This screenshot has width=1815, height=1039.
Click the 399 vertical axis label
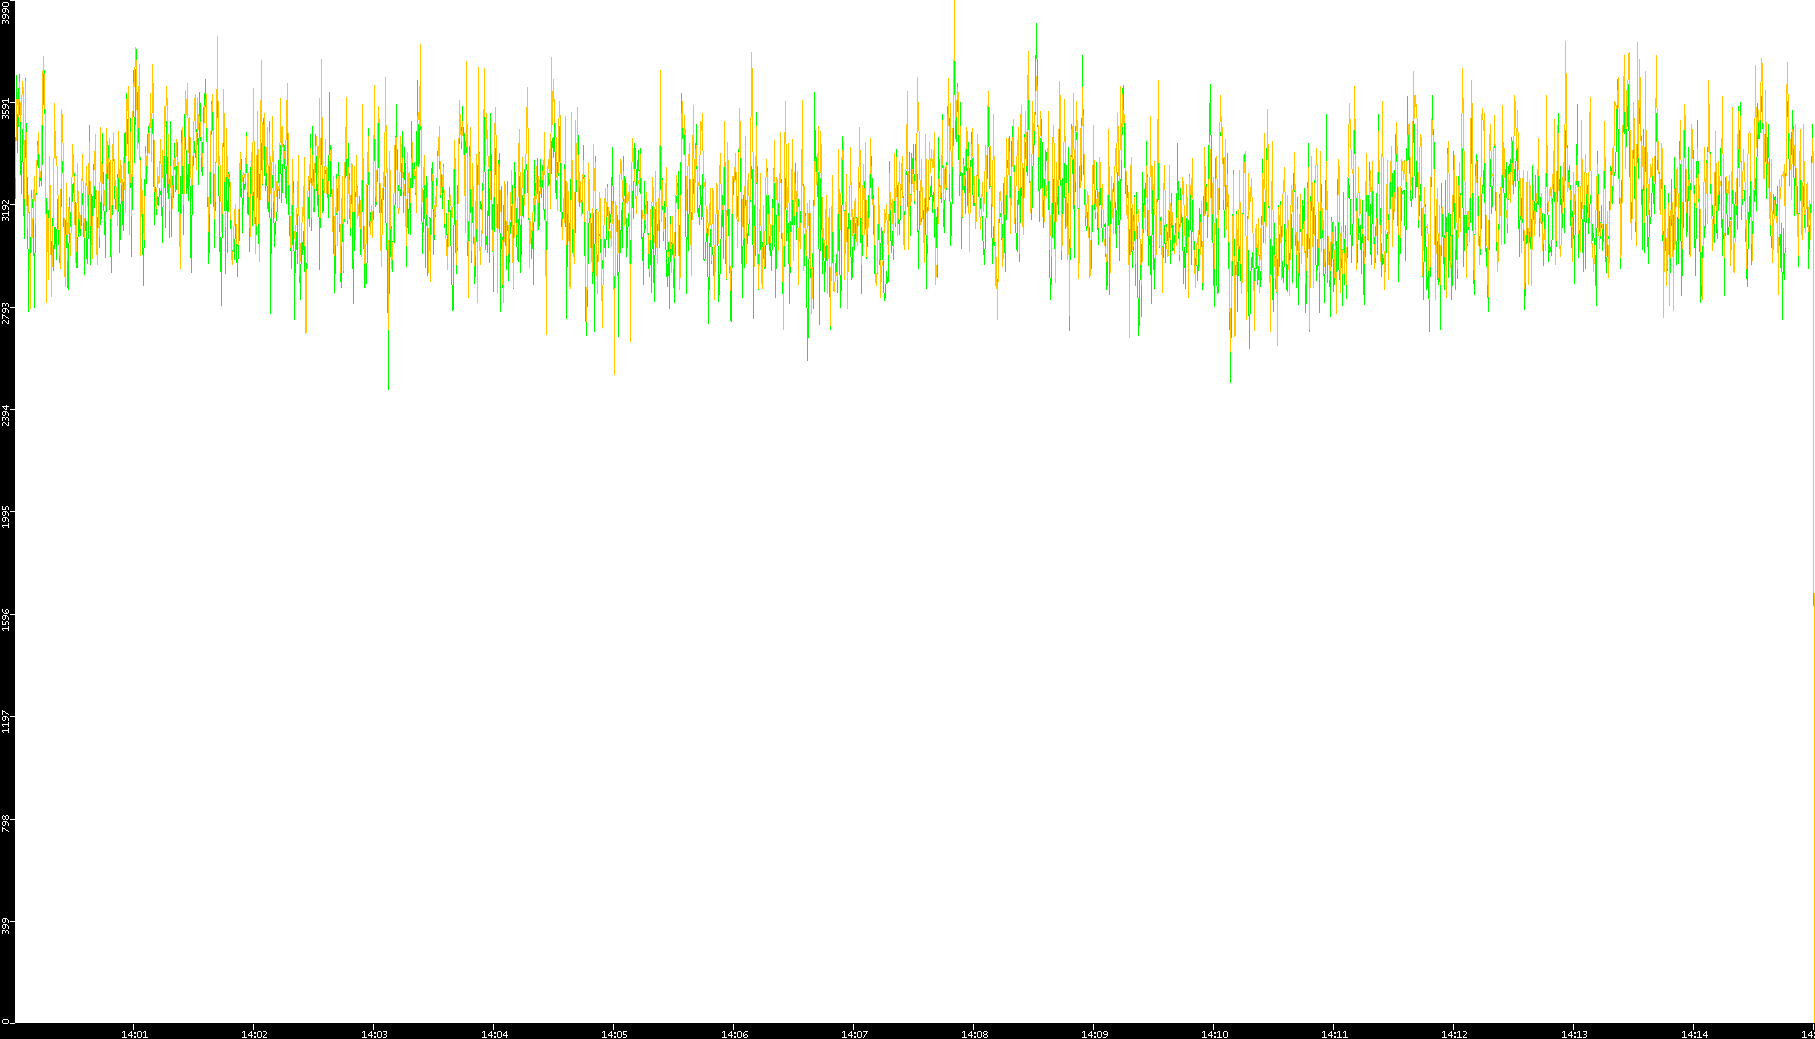6,924
